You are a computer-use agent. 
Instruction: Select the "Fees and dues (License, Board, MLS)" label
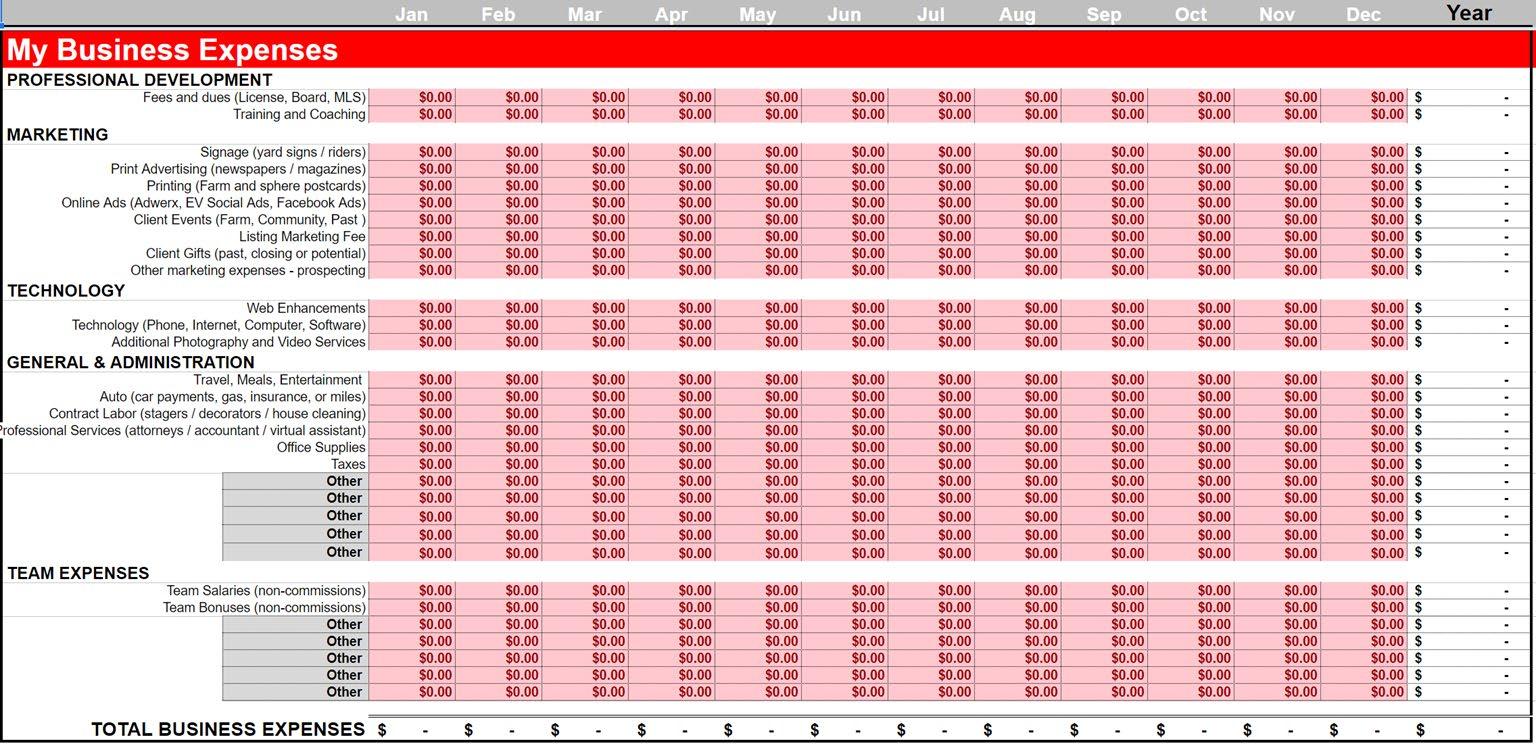[x=255, y=98]
